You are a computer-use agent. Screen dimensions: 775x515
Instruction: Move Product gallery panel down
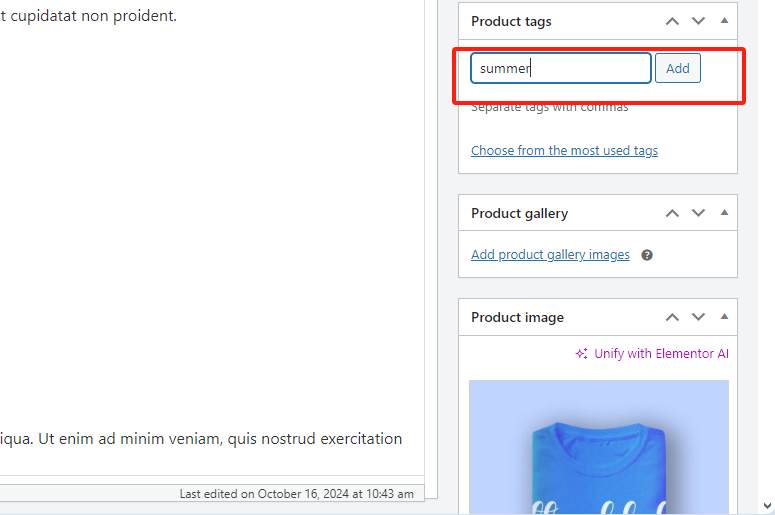click(698, 213)
